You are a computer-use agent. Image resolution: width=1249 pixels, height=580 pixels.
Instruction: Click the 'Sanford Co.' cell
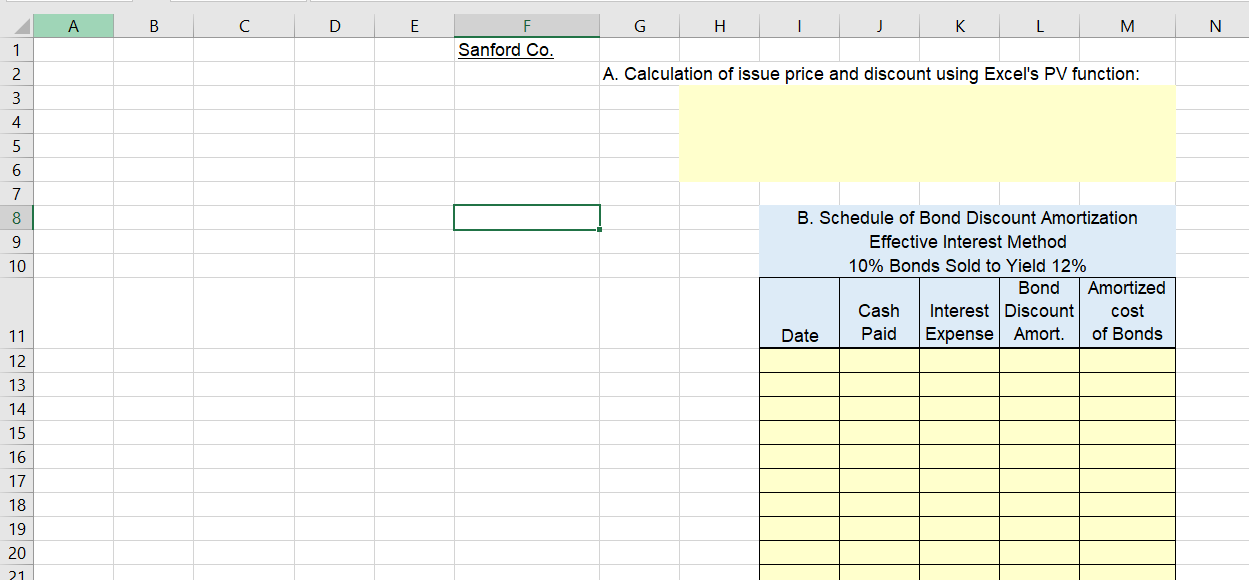pyautogui.click(x=527, y=50)
